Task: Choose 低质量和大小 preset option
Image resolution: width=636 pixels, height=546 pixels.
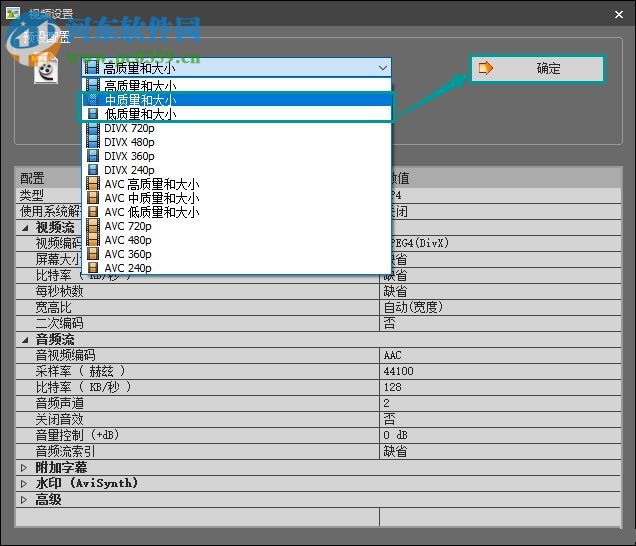Action: [236, 114]
